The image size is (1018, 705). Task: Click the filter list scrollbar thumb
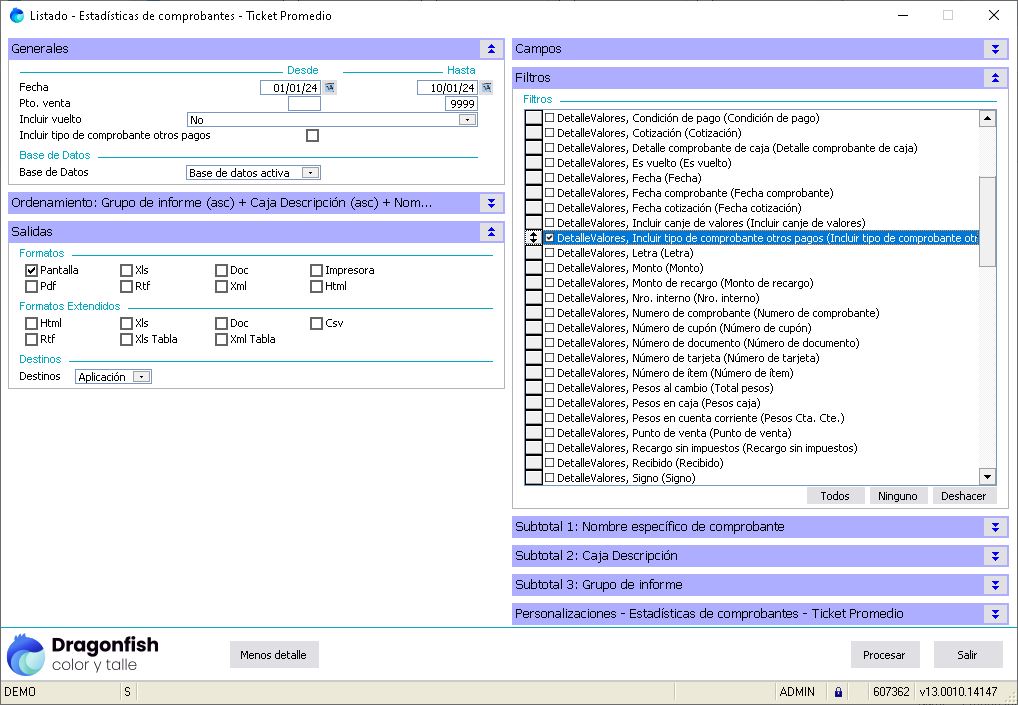[987, 221]
